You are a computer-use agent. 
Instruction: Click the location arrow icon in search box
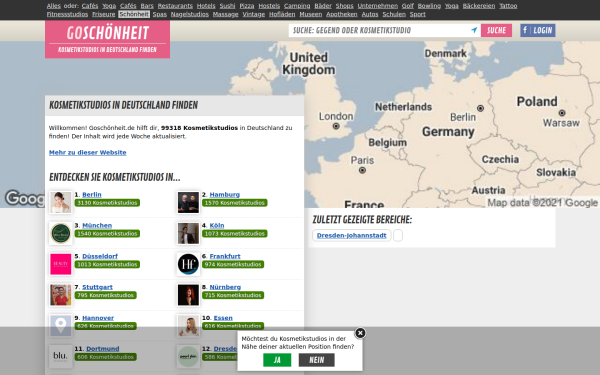point(474,30)
